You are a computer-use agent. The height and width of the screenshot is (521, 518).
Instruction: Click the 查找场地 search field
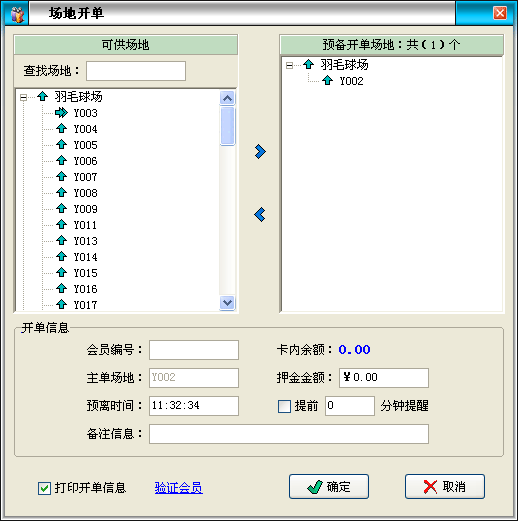[x=136, y=71]
